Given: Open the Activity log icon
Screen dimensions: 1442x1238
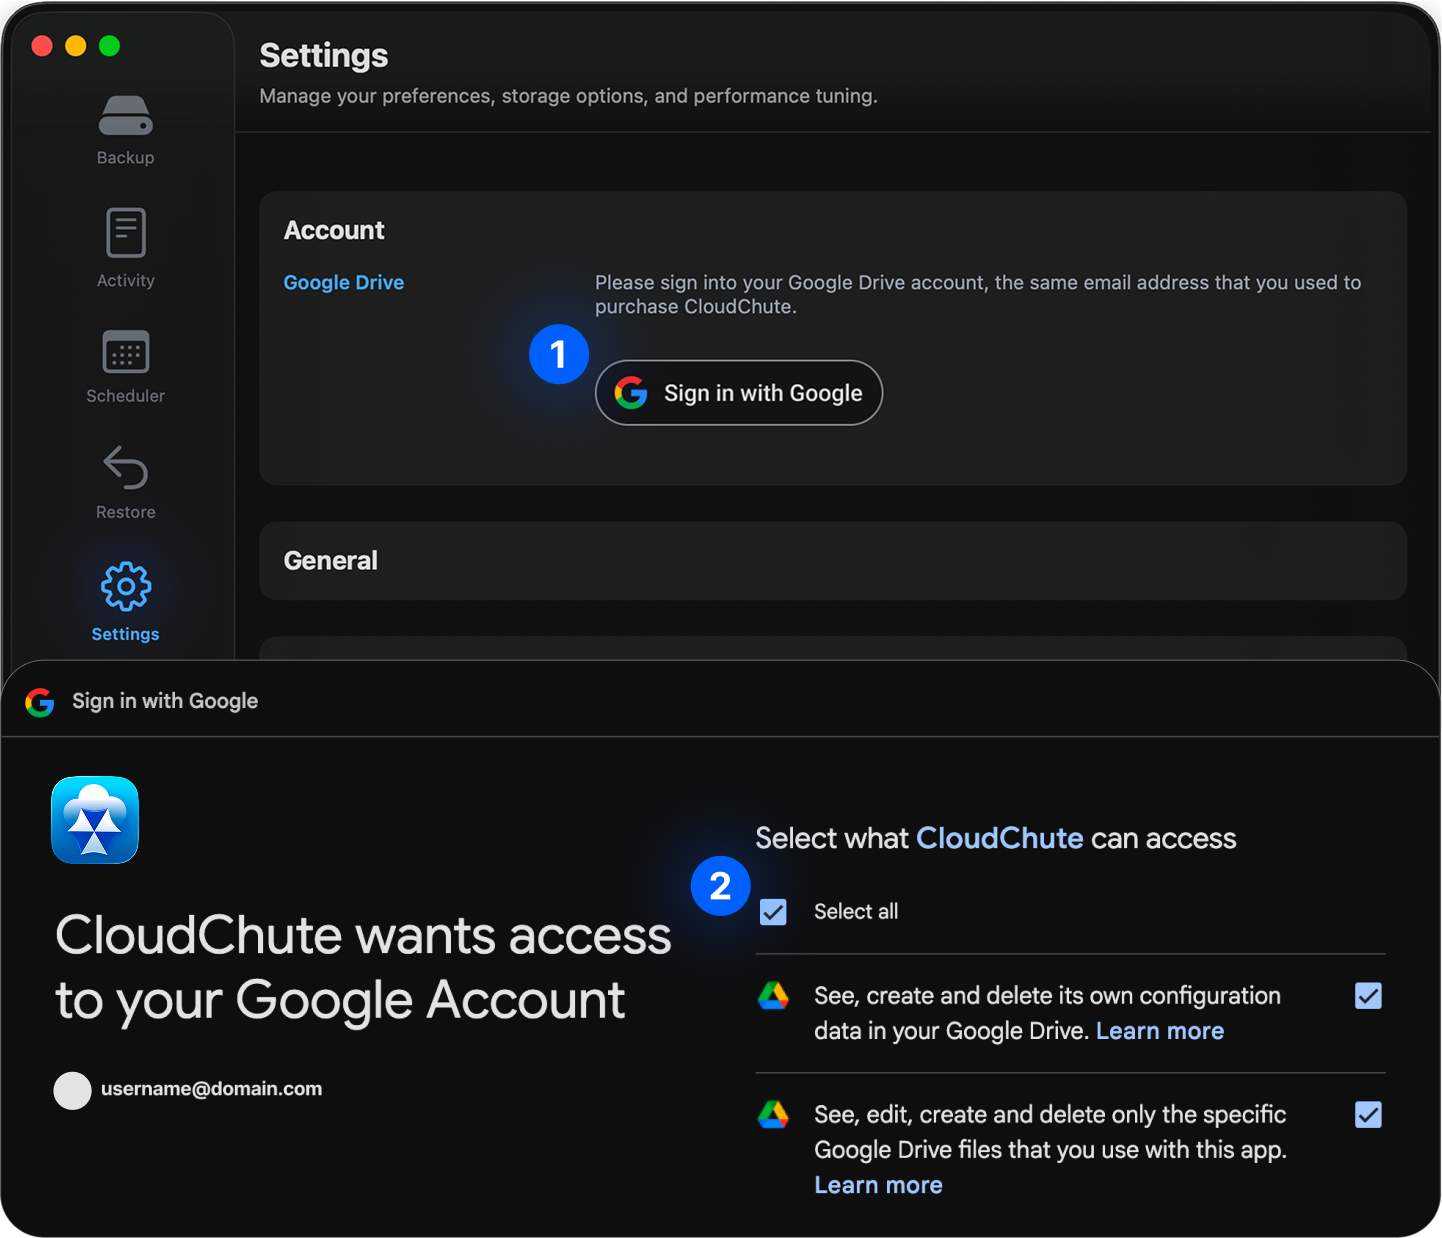Looking at the screenshot, I should click(x=125, y=233).
